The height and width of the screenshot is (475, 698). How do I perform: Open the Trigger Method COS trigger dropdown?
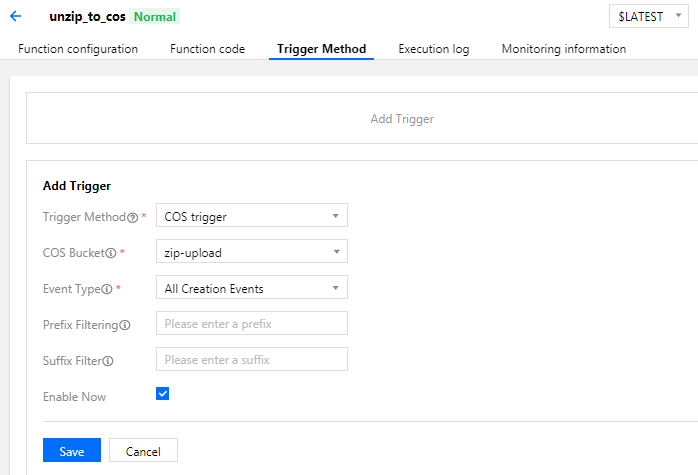pyautogui.click(x=252, y=215)
